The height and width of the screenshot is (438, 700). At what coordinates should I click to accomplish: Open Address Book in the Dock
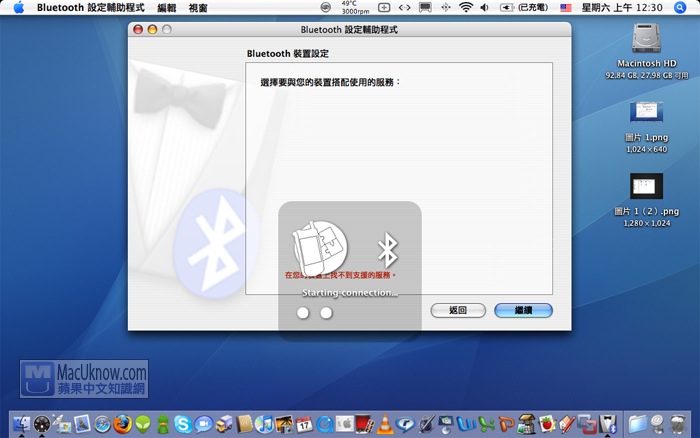244,424
